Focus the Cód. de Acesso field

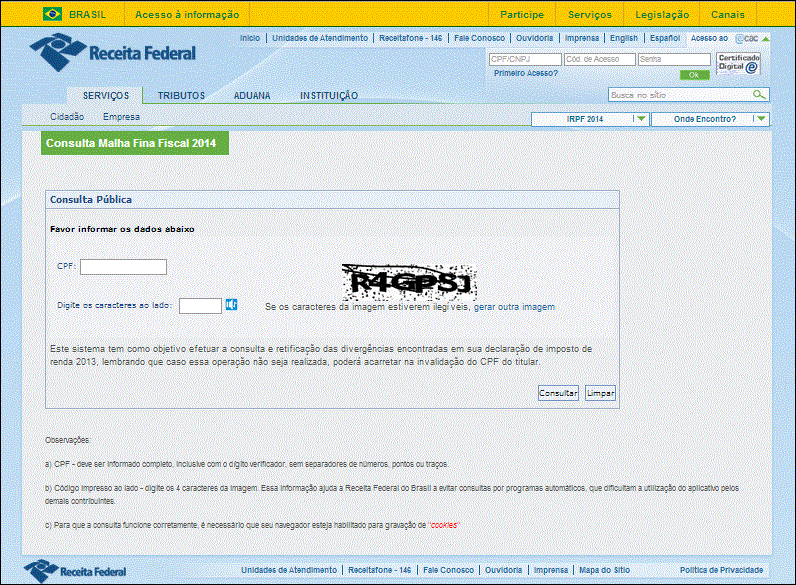(x=600, y=59)
